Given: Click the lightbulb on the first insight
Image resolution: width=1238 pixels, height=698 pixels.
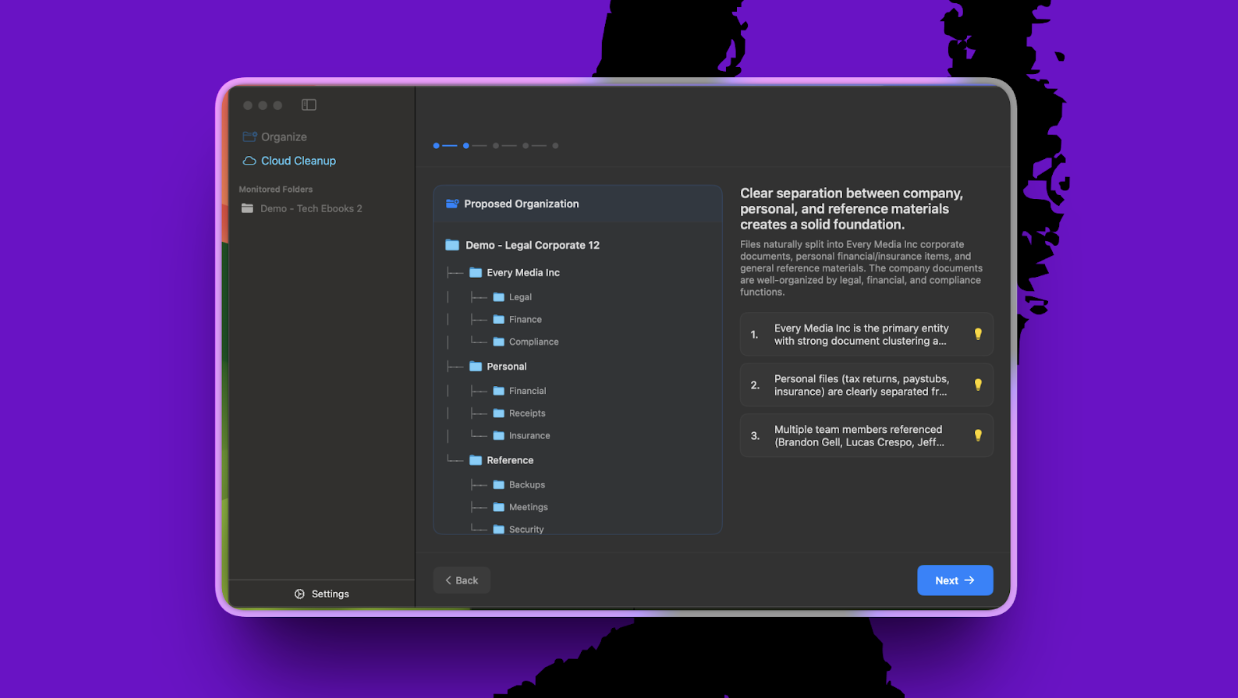Looking at the screenshot, I should 977,333.
